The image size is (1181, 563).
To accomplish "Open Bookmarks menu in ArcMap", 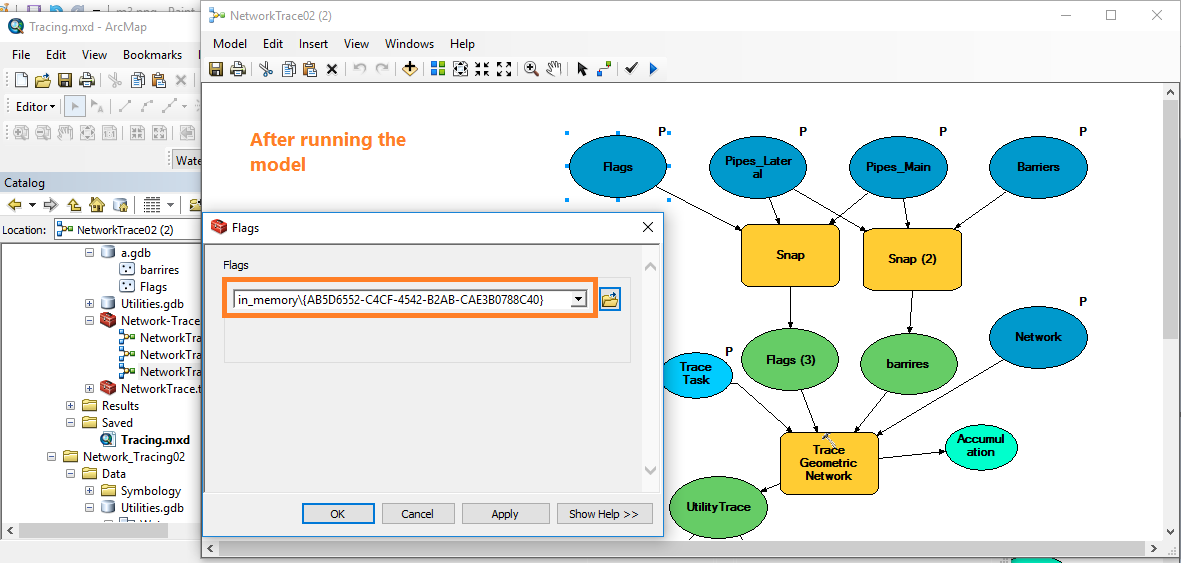I will point(152,54).
